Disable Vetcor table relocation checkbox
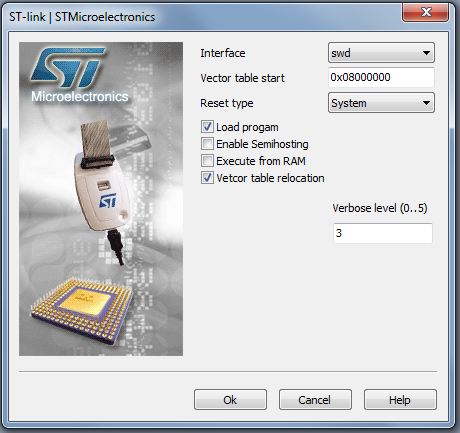This screenshot has width=460, height=433. 207,178
